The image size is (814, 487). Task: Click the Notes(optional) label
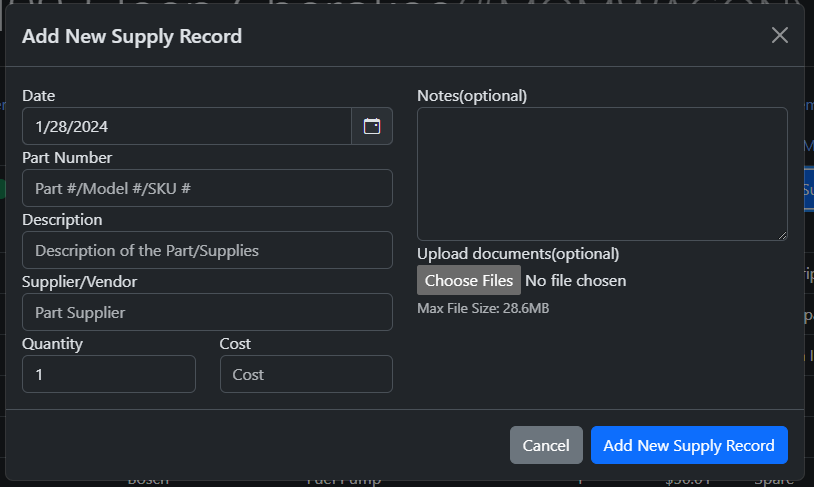pyautogui.click(x=471, y=96)
